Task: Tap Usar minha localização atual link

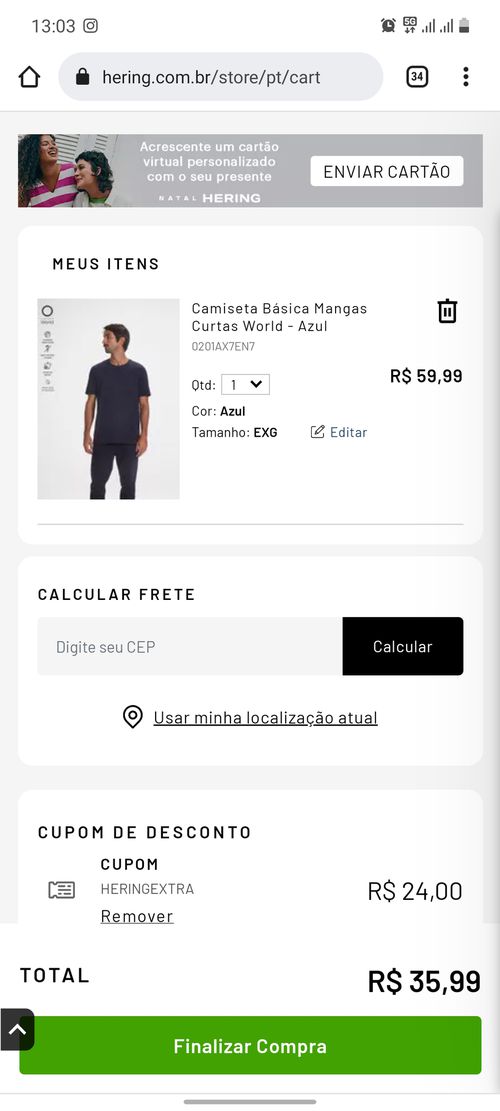Action: (x=266, y=718)
